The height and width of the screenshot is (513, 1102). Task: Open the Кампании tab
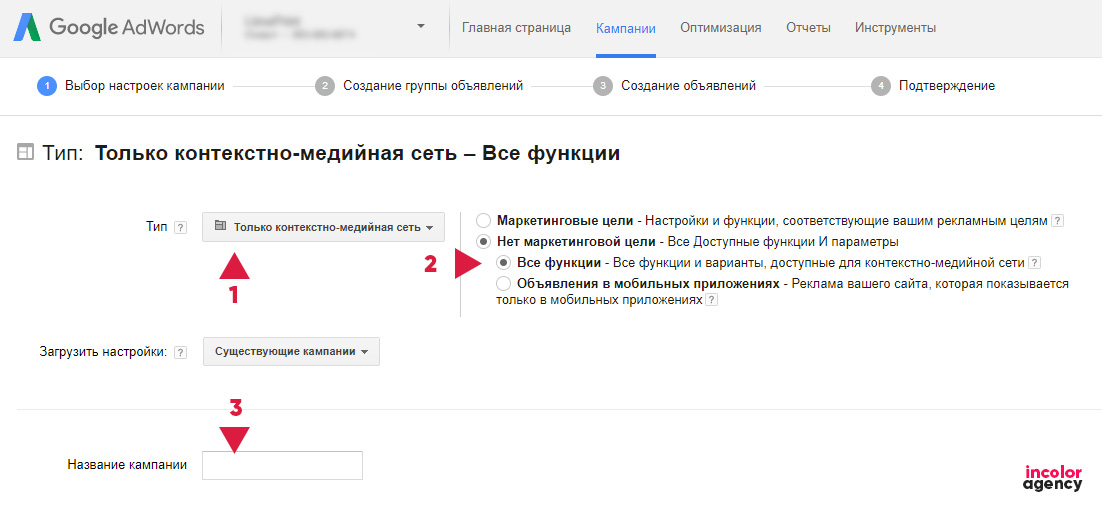625,29
